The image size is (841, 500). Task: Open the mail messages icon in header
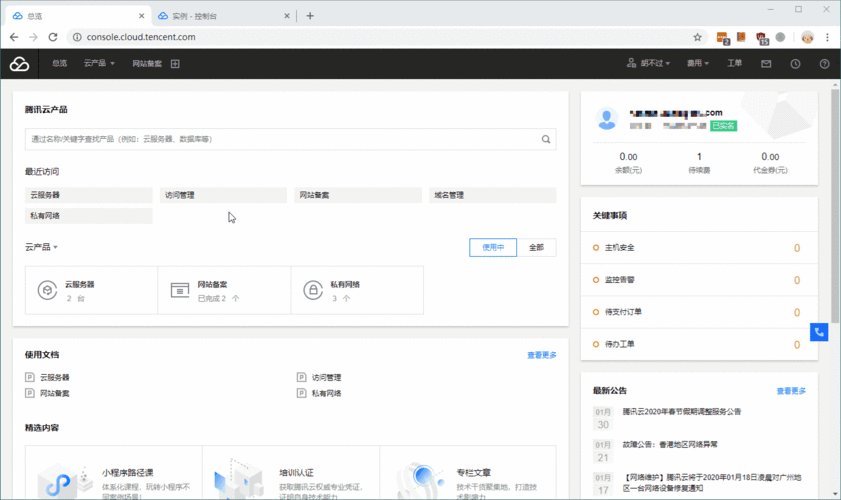(x=766, y=64)
